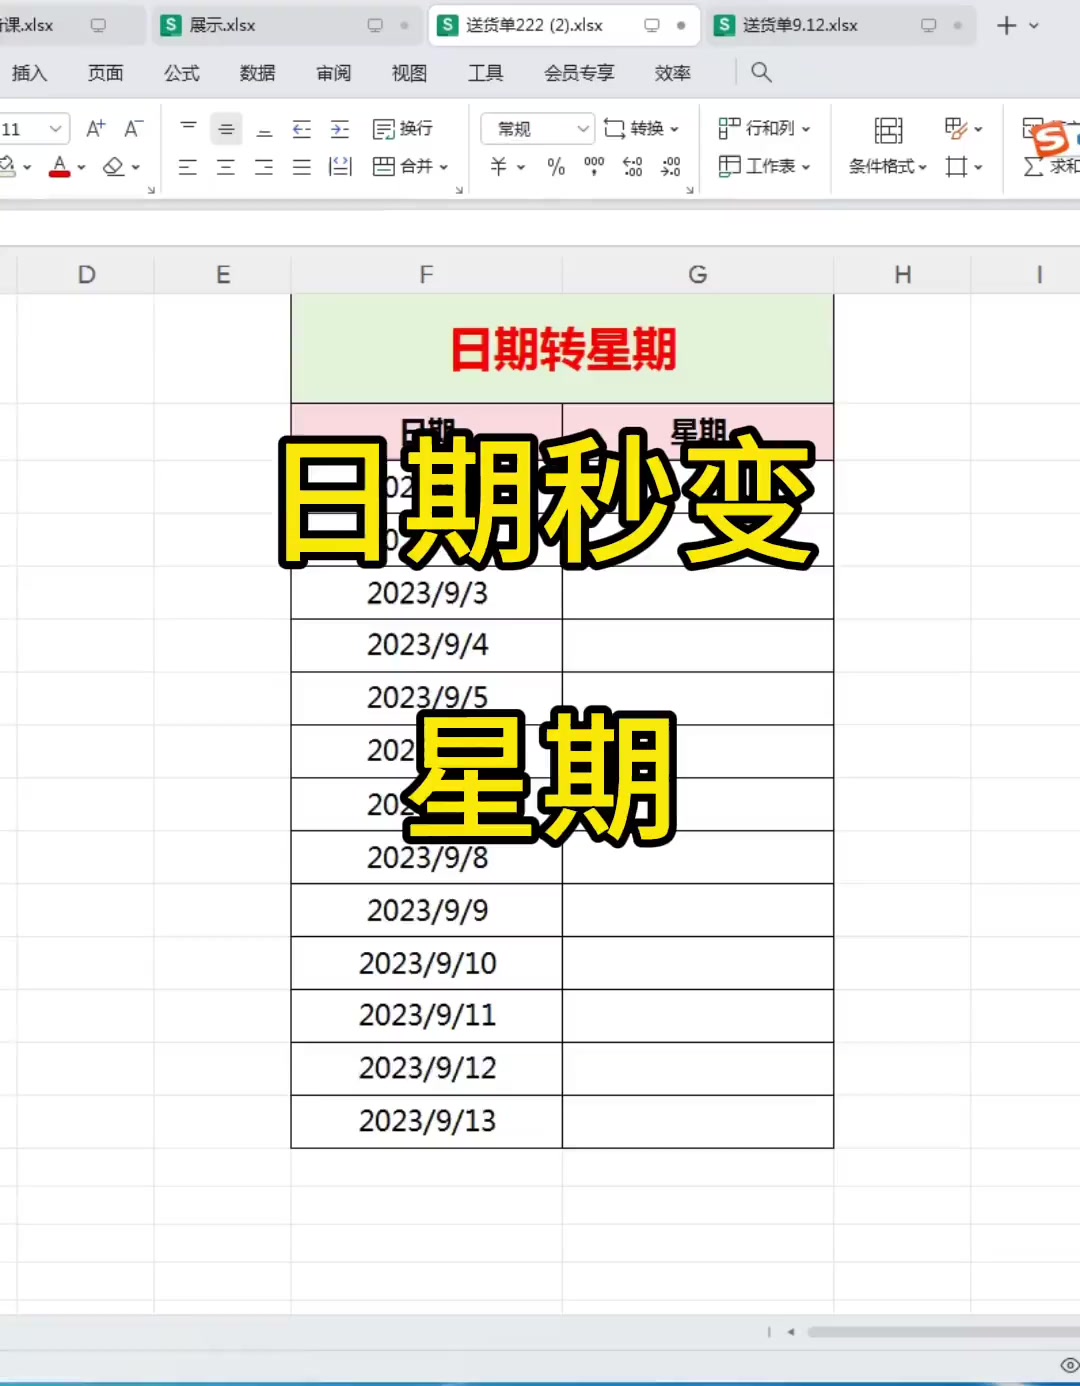Screen dimensions: 1080x1386
Task: Click the comma style (000) icon
Action: pyautogui.click(x=594, y=167)
